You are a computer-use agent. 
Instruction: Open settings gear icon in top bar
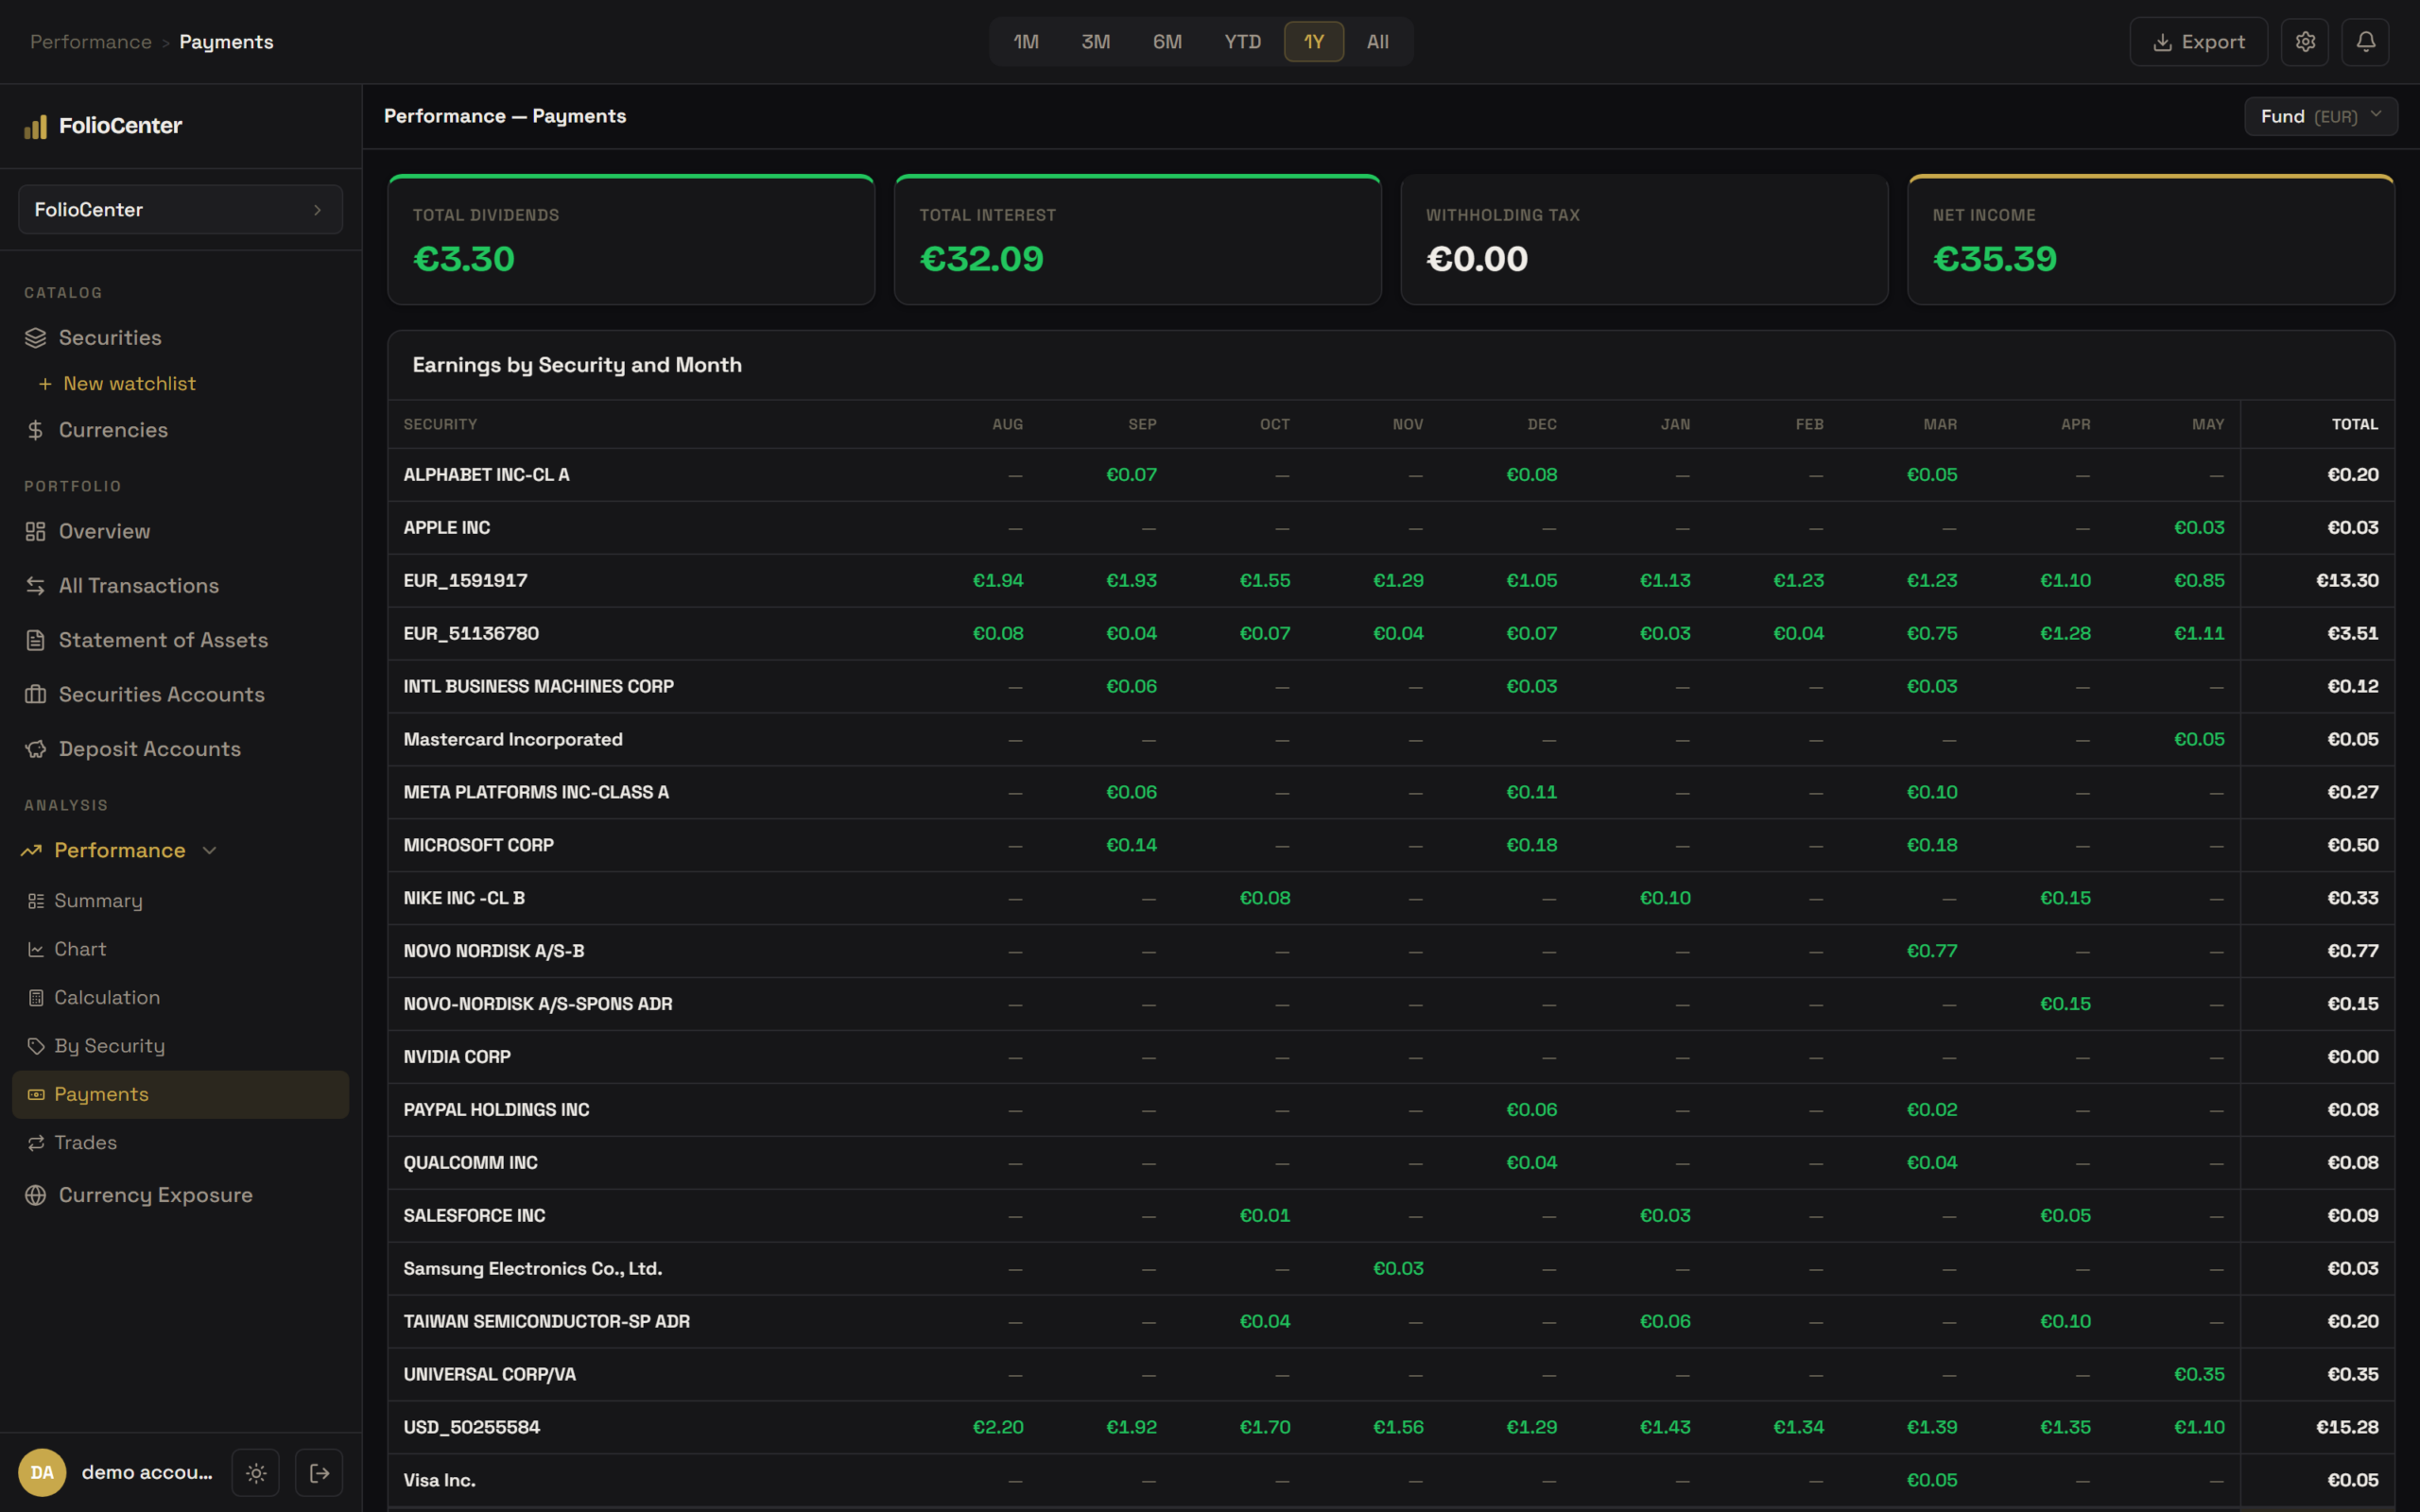point(2305,42)
